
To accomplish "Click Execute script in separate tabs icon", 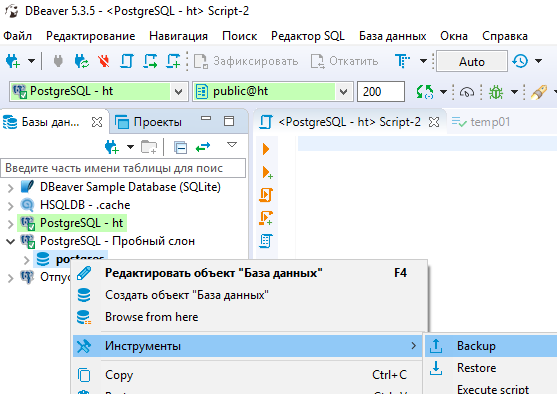I will [x=266, y=218].
